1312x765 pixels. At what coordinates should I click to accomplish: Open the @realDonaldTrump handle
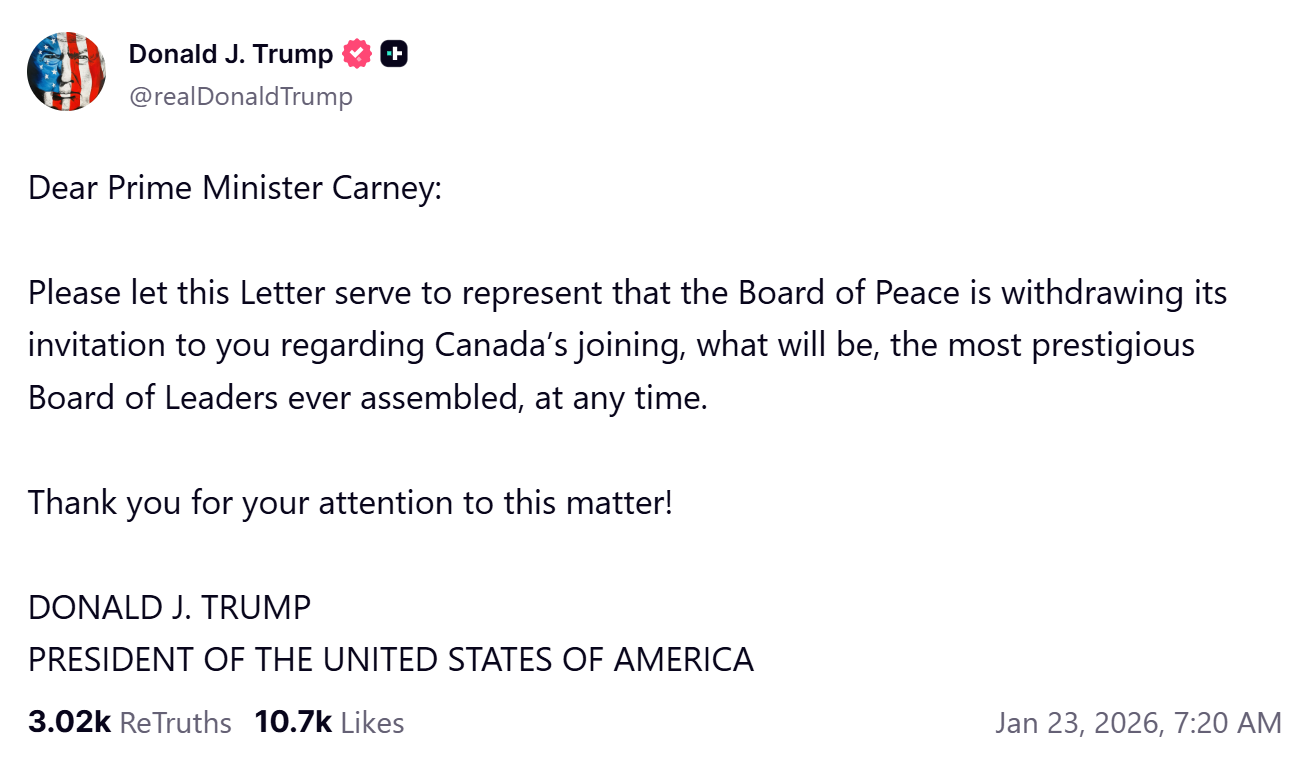tap(242, 96)
